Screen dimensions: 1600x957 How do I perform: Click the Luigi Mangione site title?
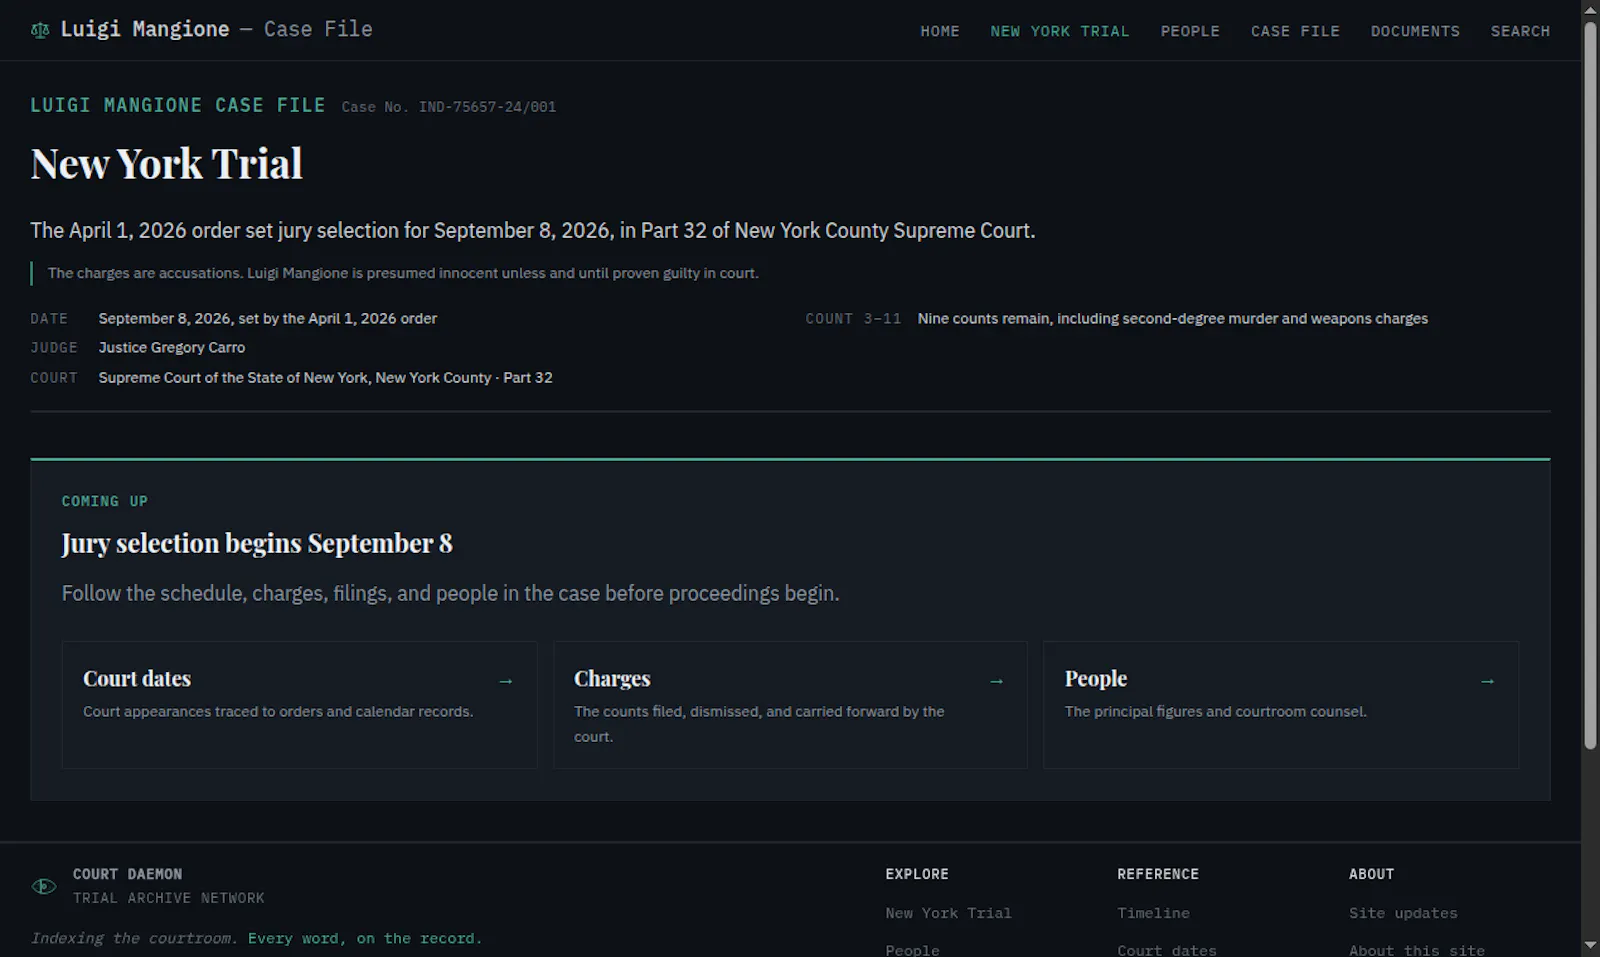(216, 29)
